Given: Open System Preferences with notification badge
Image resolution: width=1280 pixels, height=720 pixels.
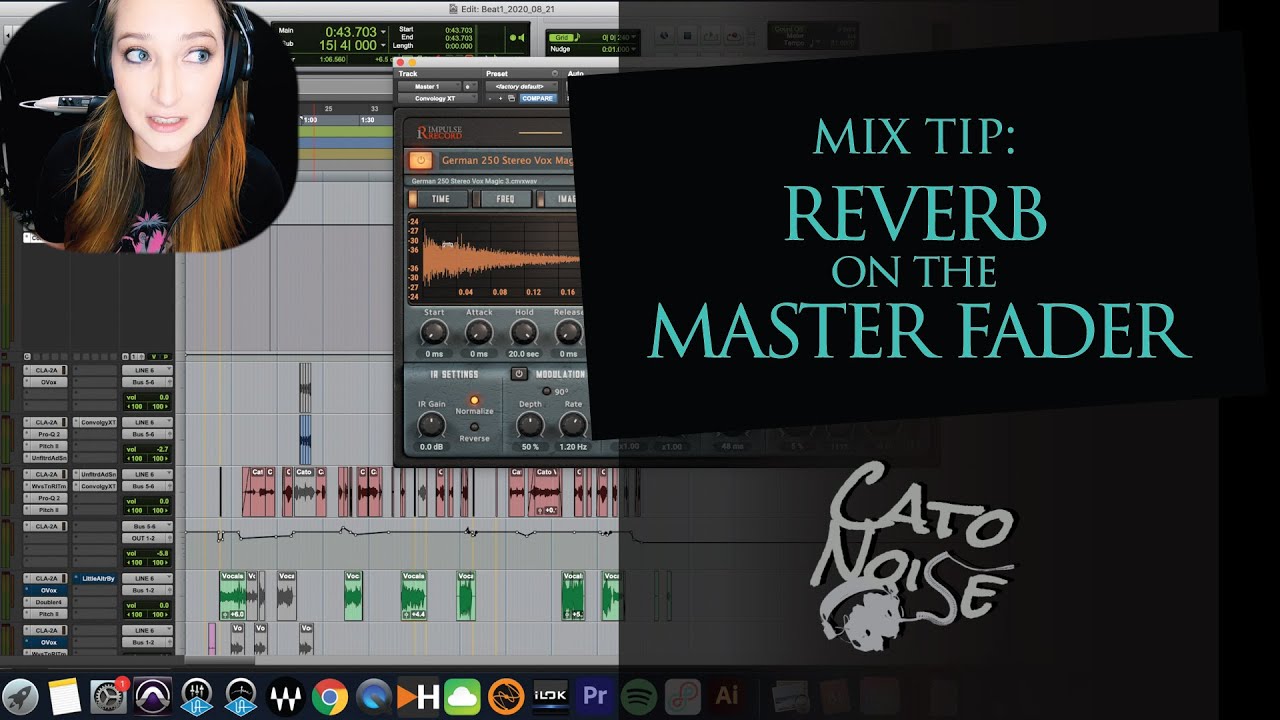Looking at the screenshot, I should [x=108, y=696].
